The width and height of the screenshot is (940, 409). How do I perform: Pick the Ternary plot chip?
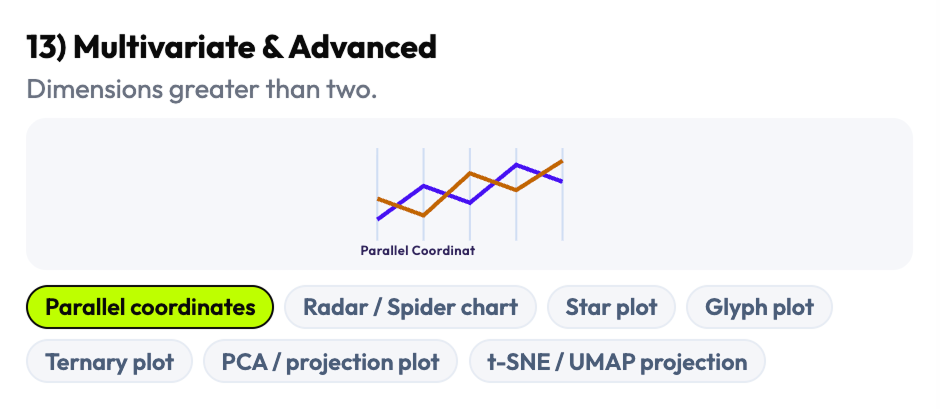pos(110,362)
